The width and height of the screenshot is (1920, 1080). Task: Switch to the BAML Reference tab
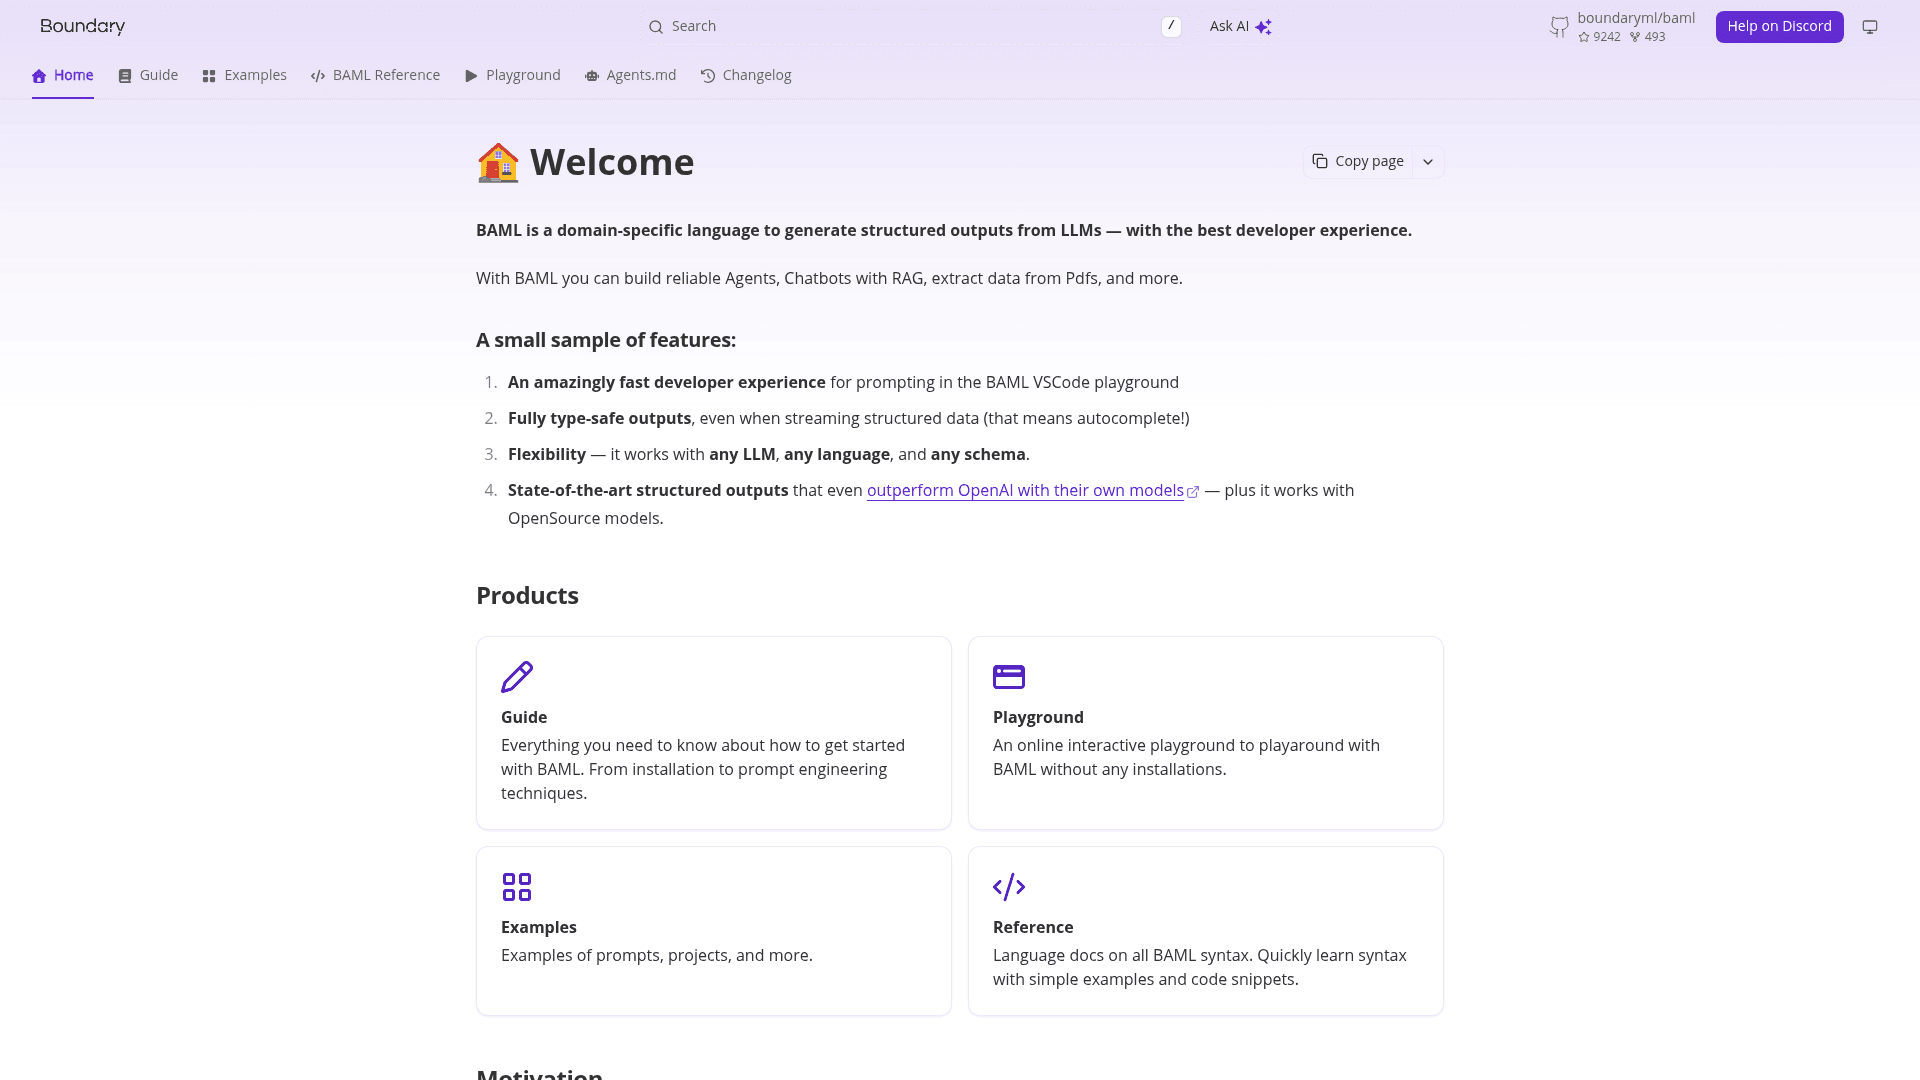point(375,76)
